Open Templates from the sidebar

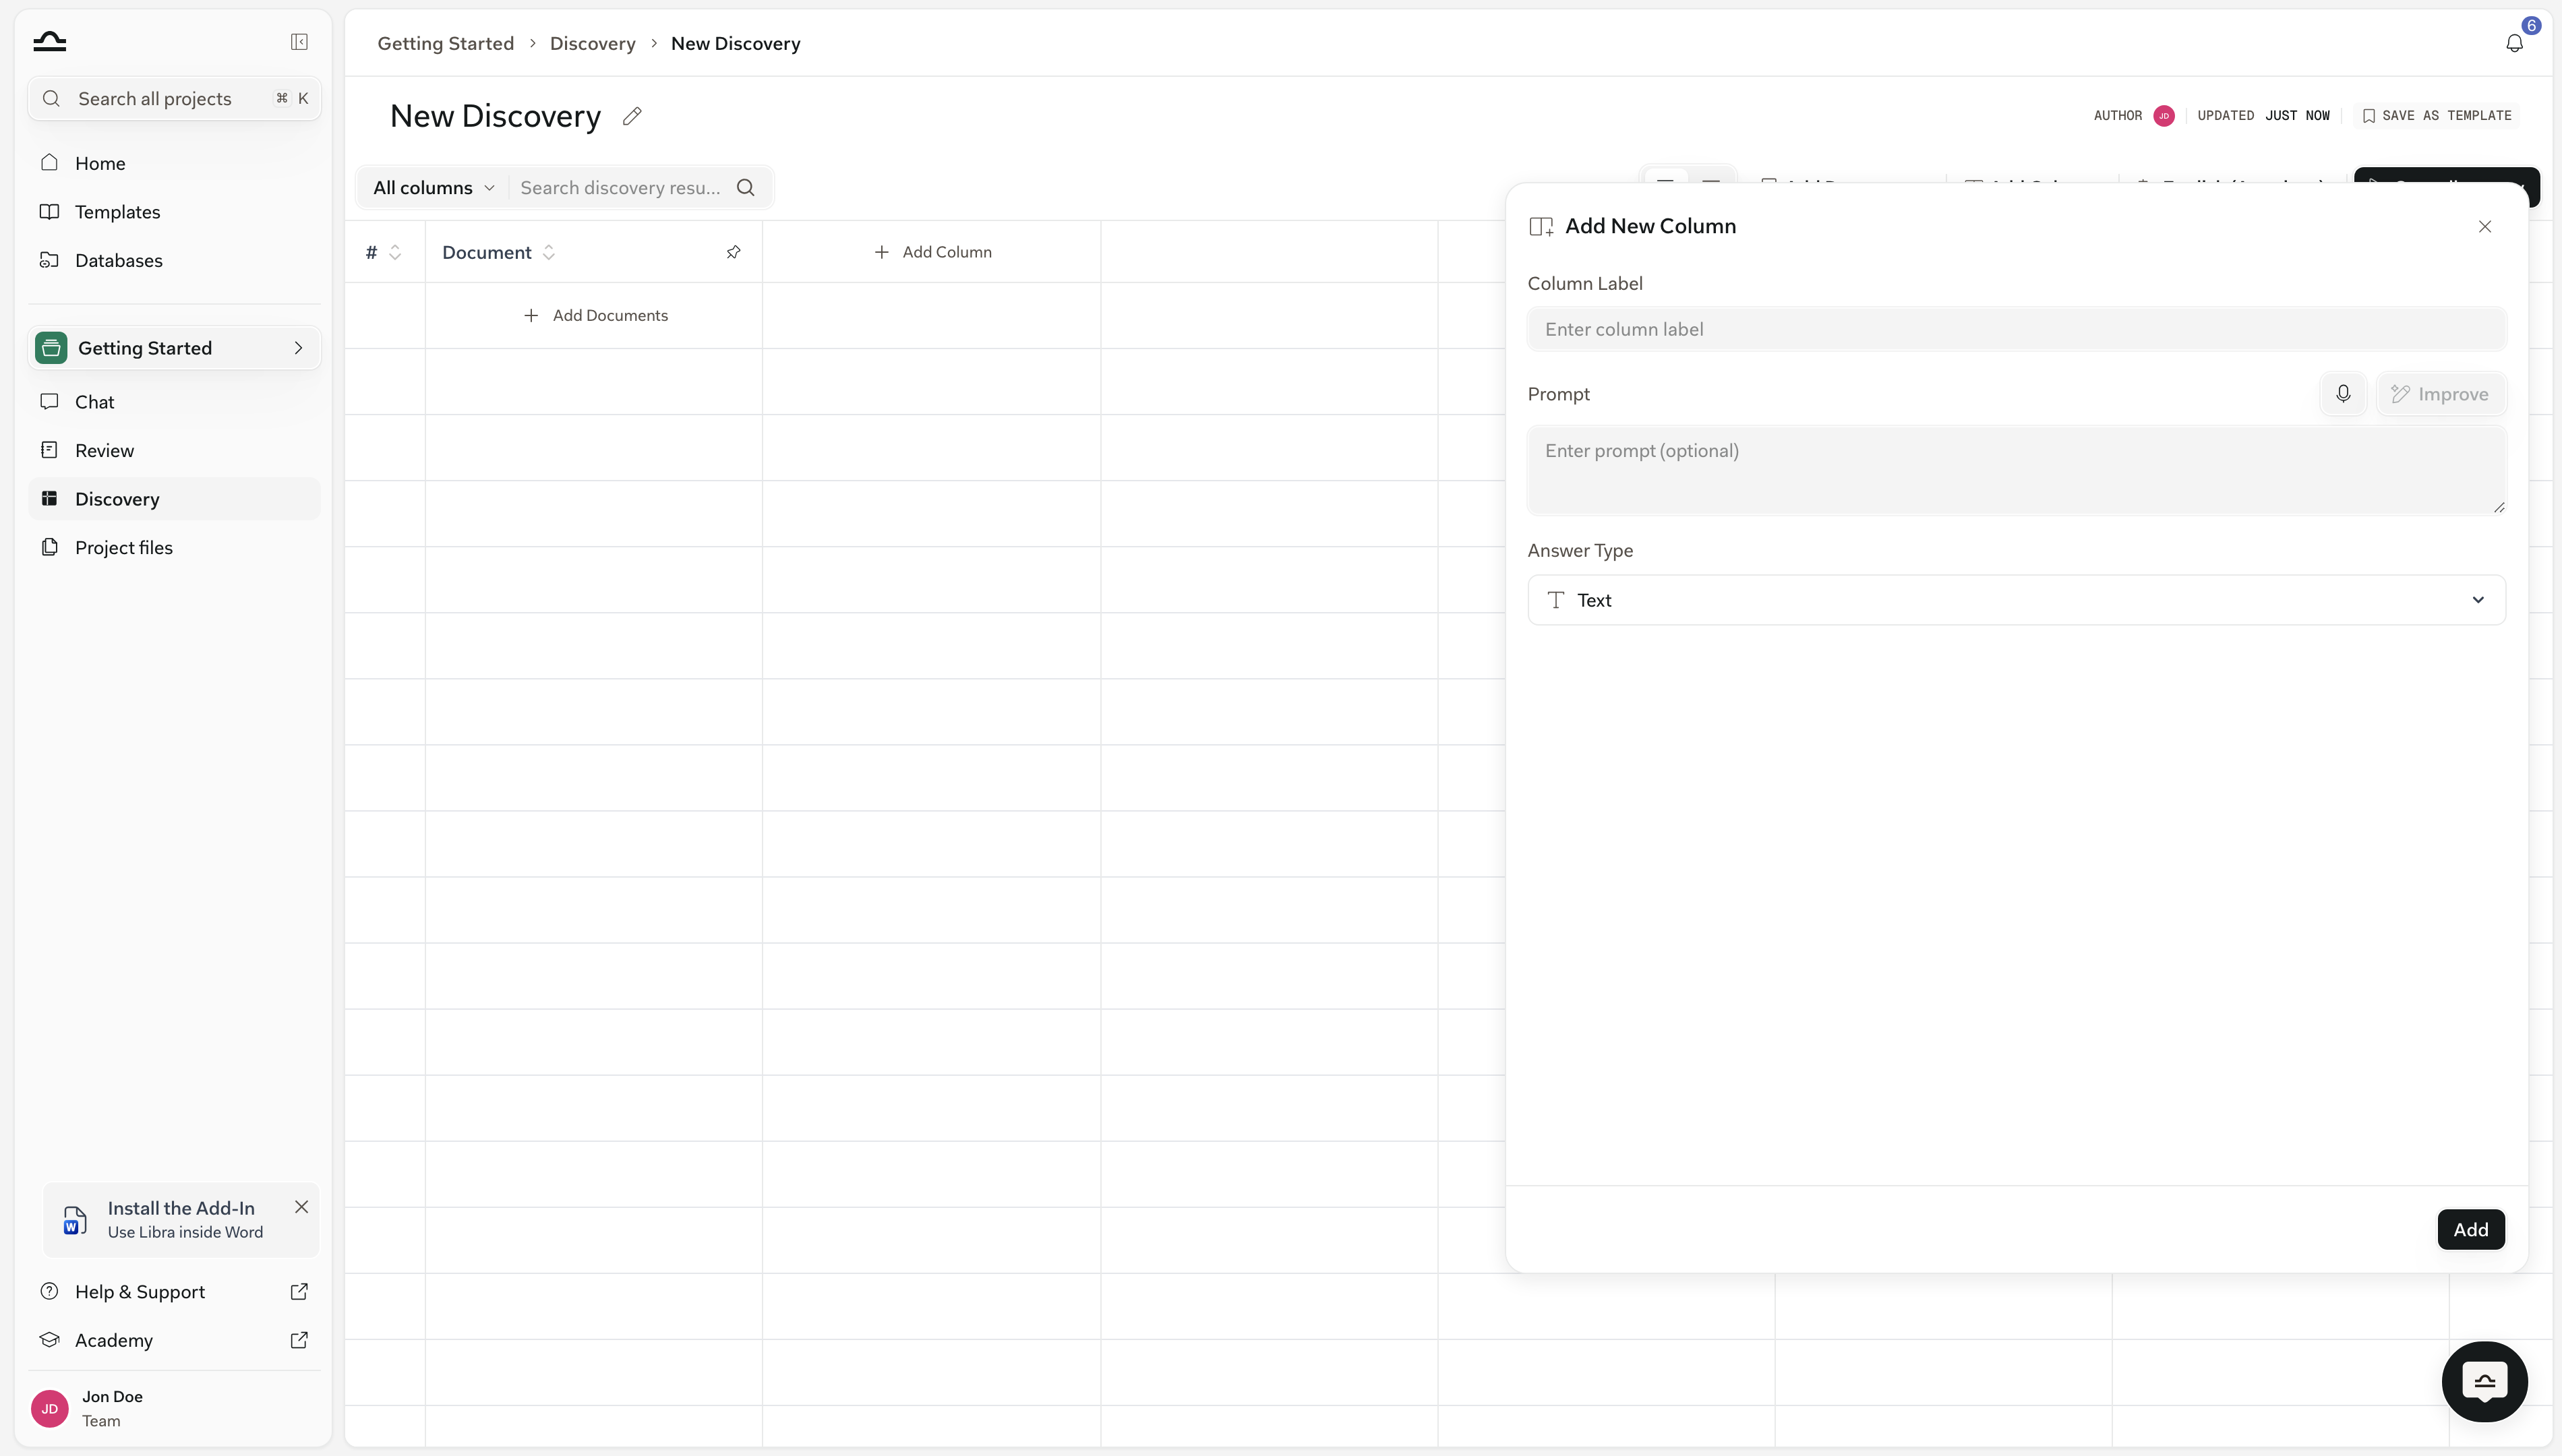(174, 212)
